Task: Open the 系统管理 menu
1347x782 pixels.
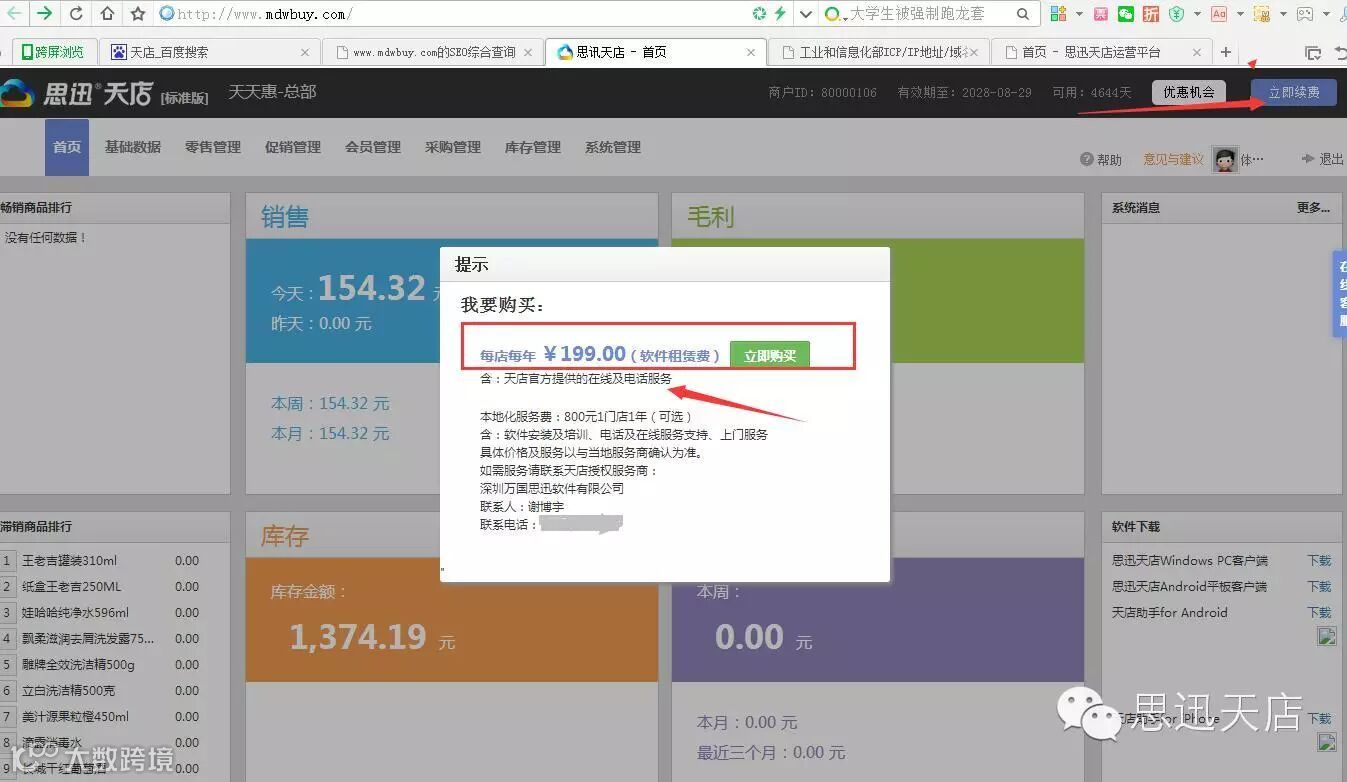Action: click(613, 147)
